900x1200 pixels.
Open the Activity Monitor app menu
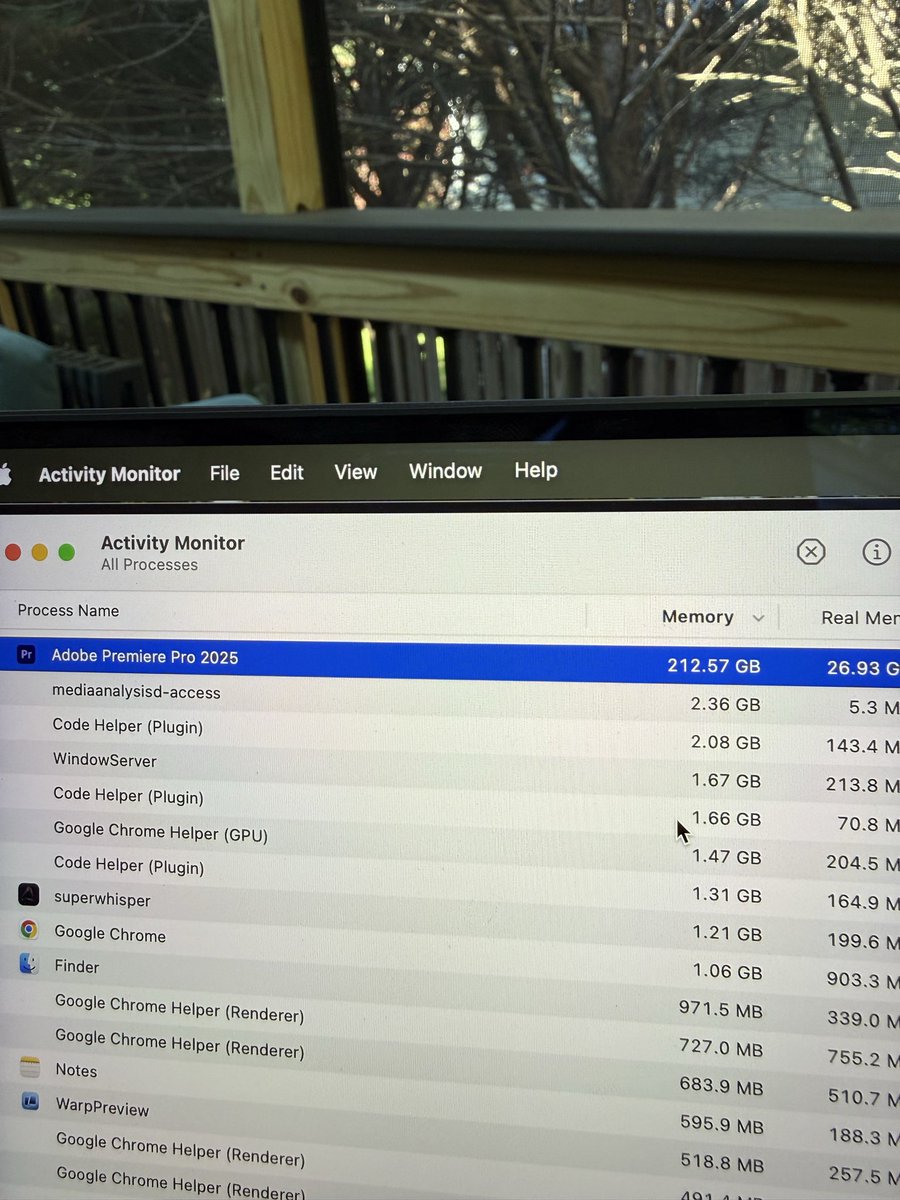(109, 474)
